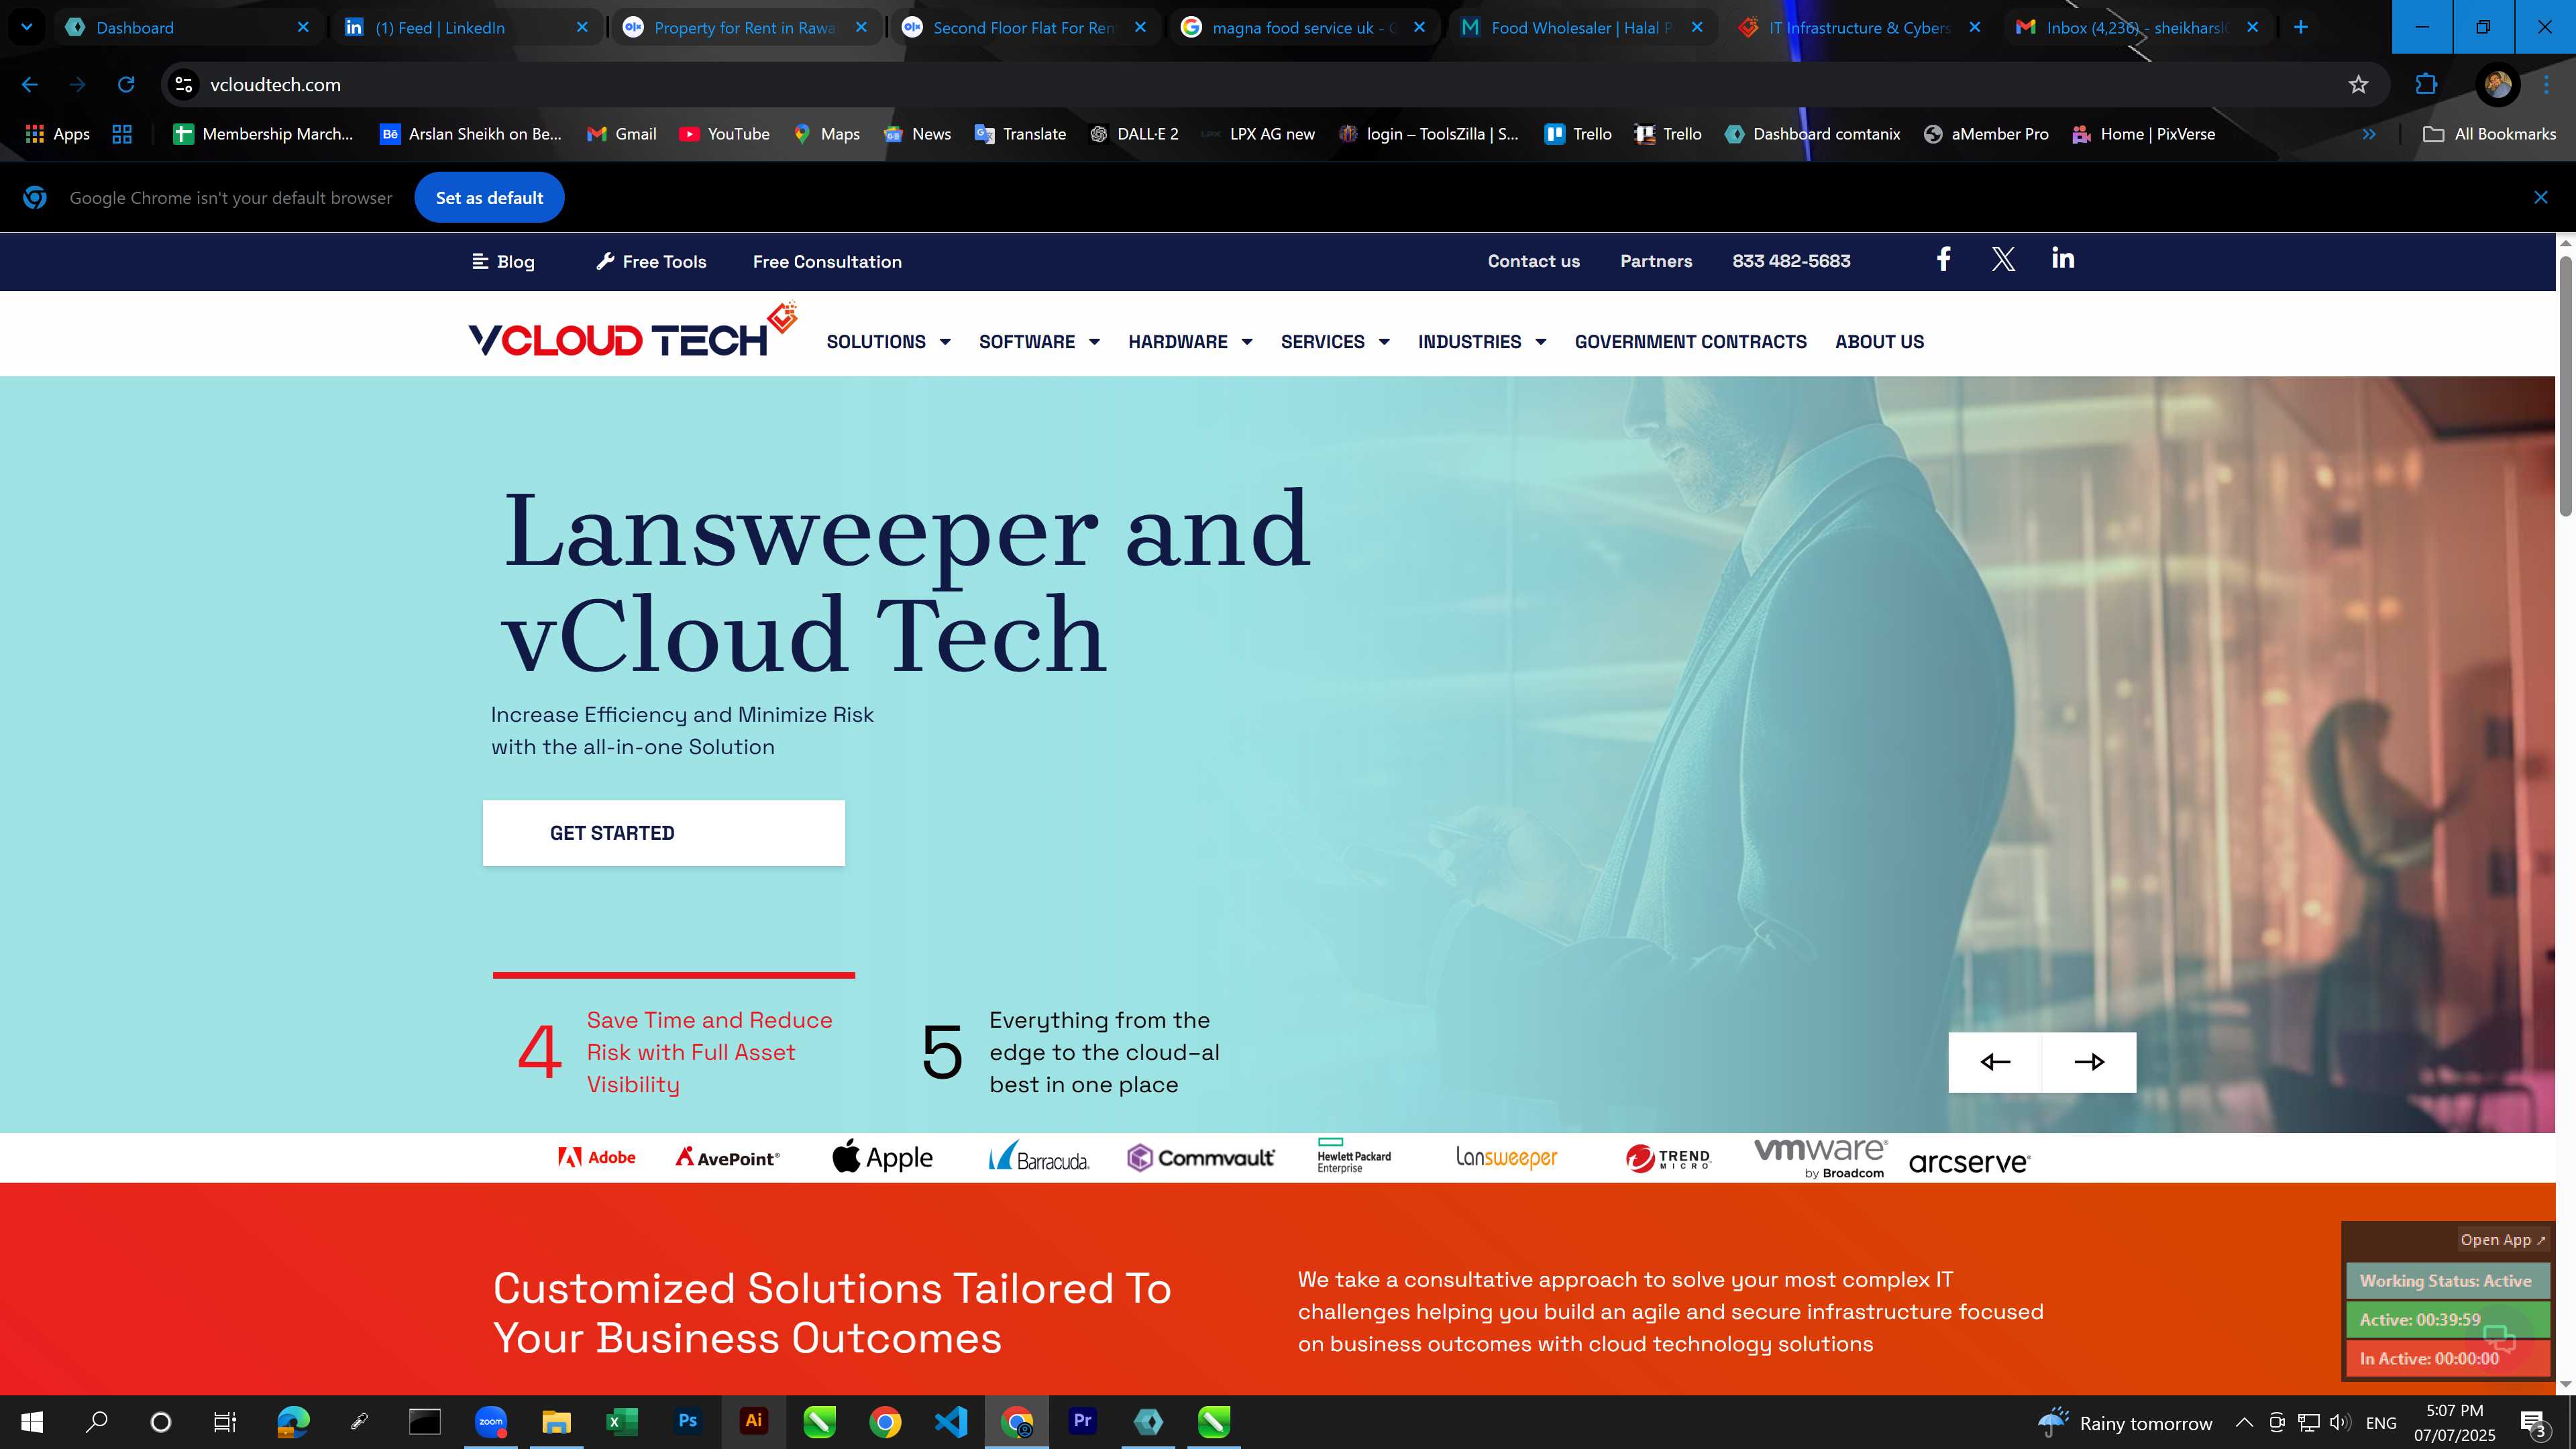This screenshot has width=2576, height=1449.
Task: Click the Hewlett Packard Enterprise logo
Action: point(1354,1156)
